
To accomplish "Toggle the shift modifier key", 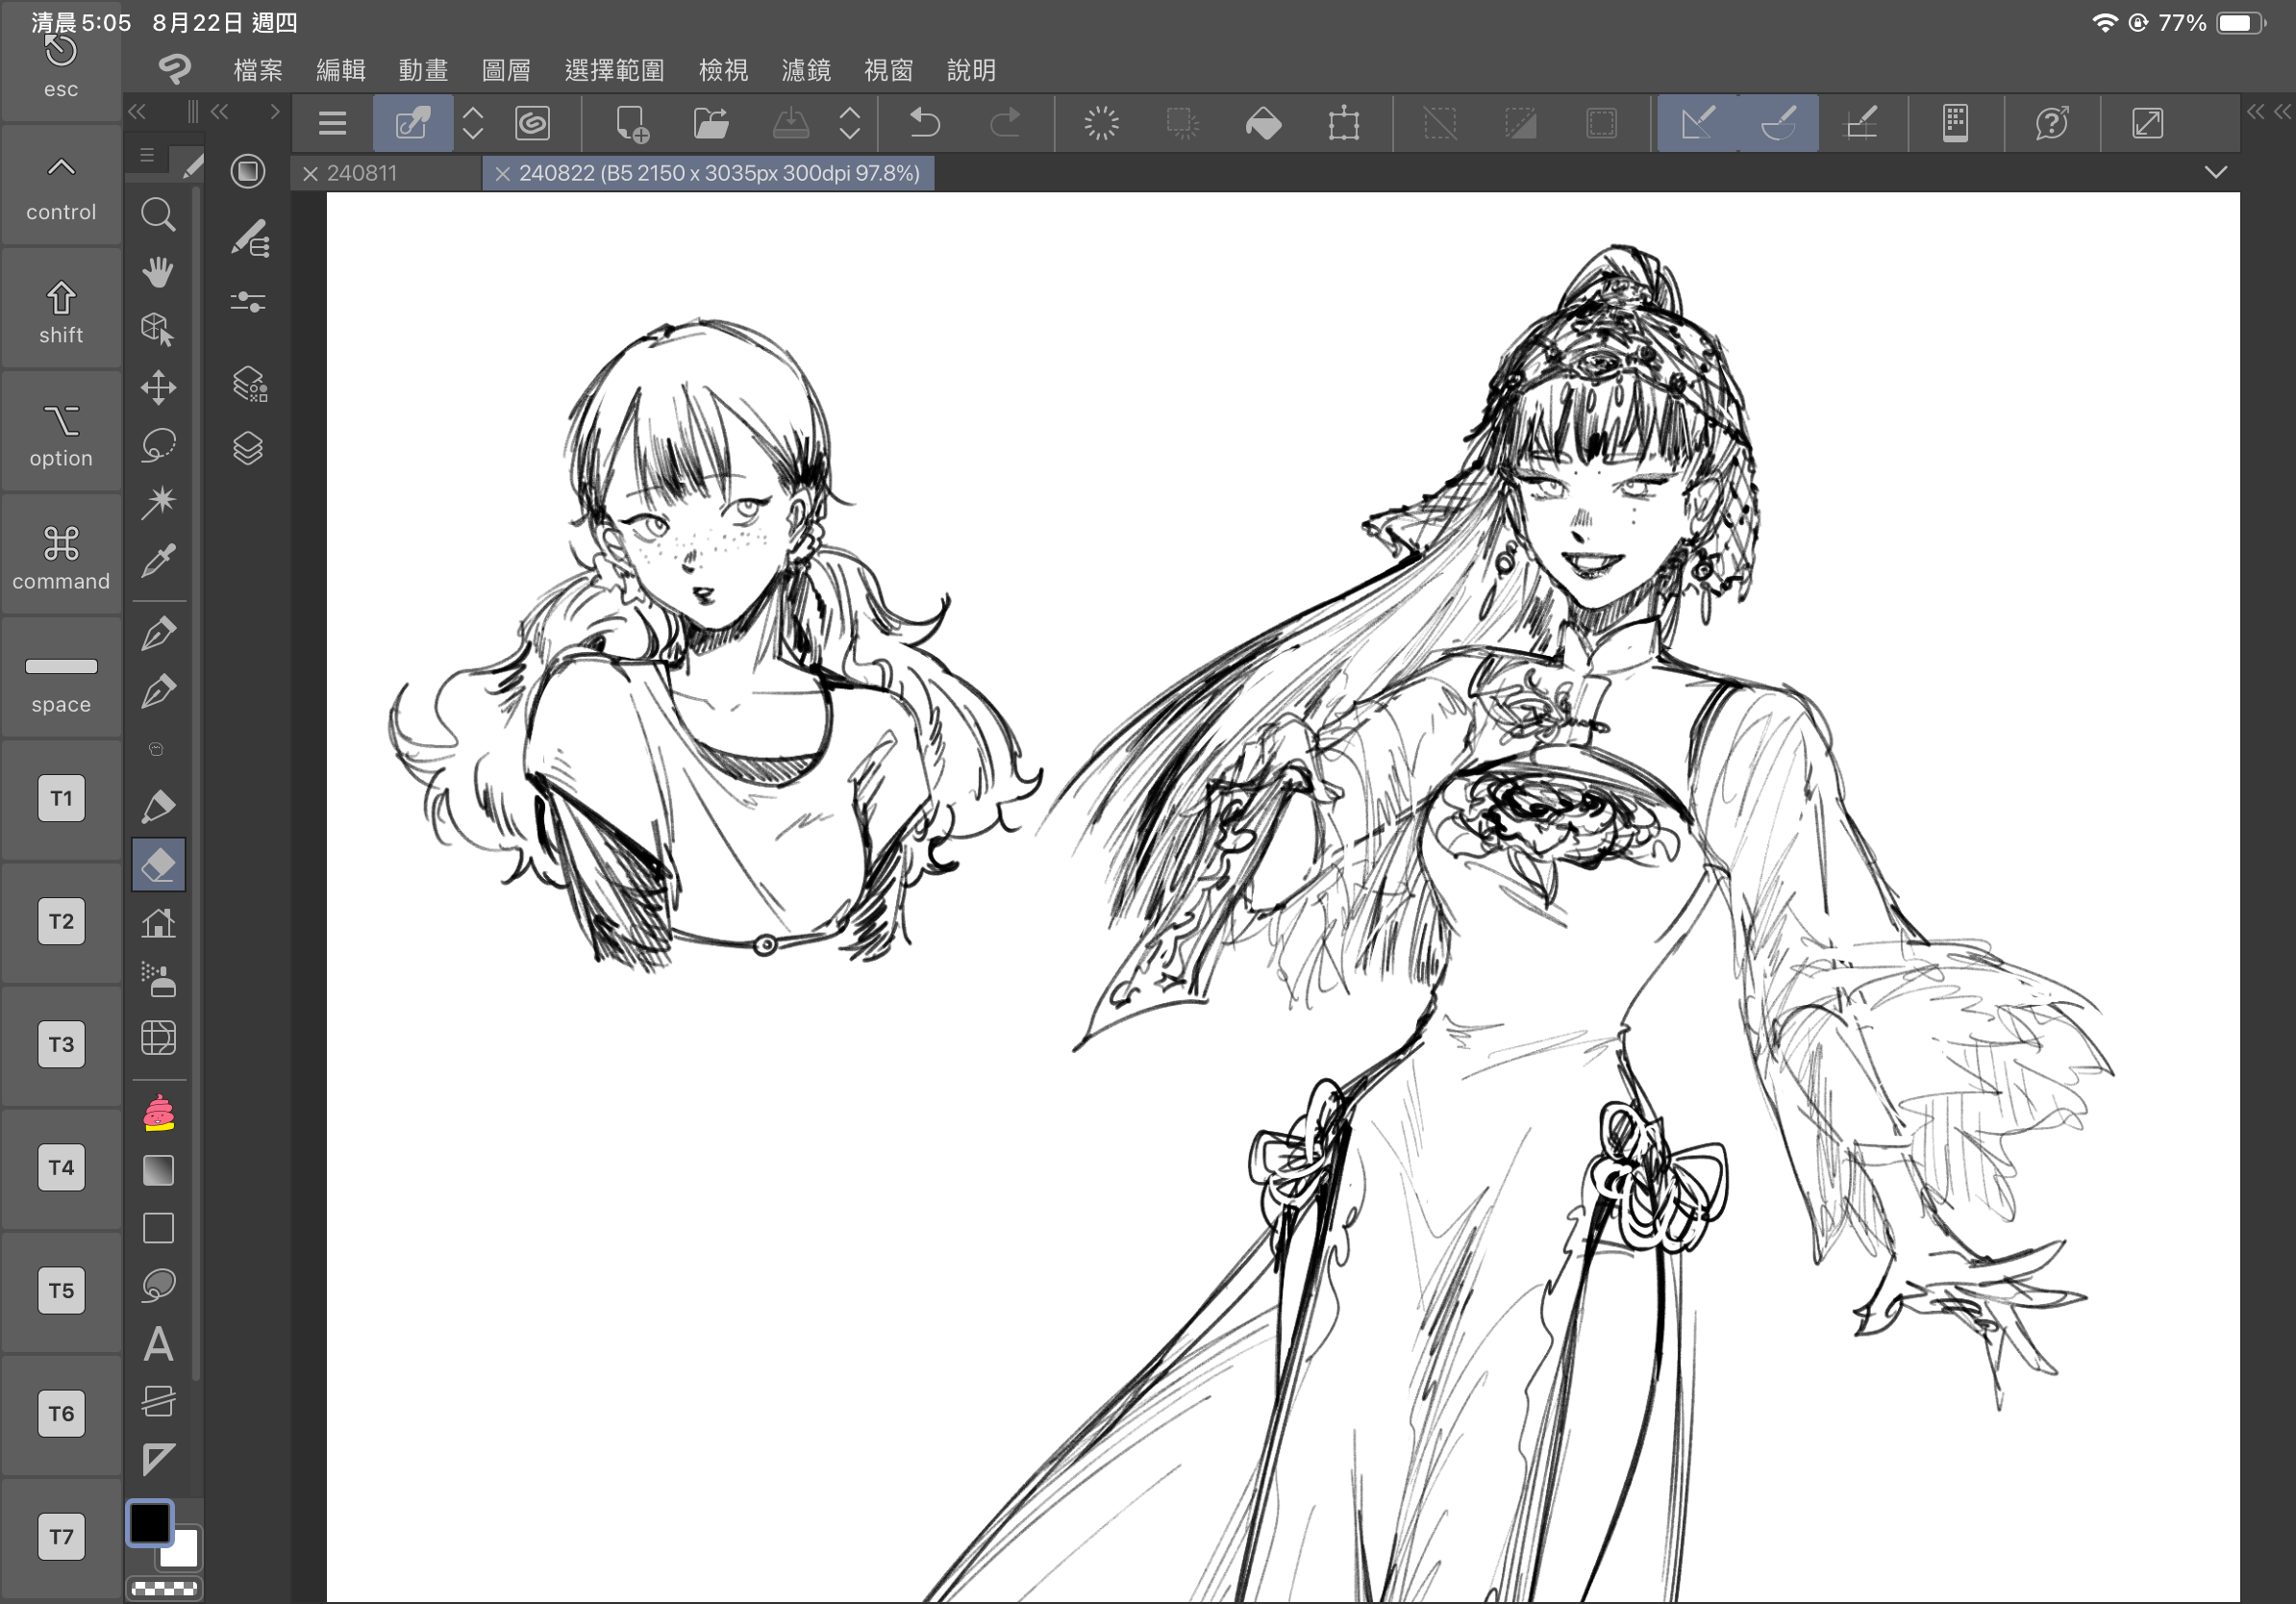I will click(x=61, y=310).
